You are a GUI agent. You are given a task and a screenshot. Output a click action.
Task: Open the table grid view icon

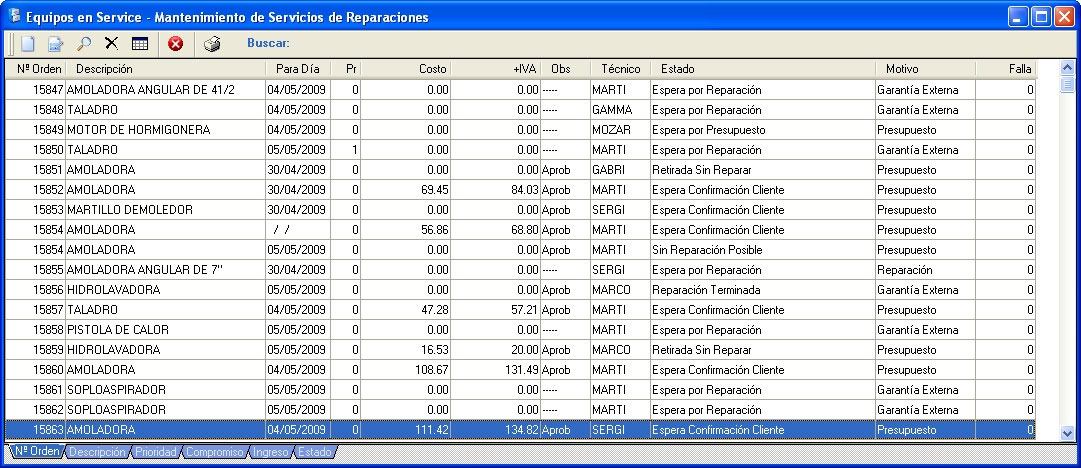click(139, 44)
